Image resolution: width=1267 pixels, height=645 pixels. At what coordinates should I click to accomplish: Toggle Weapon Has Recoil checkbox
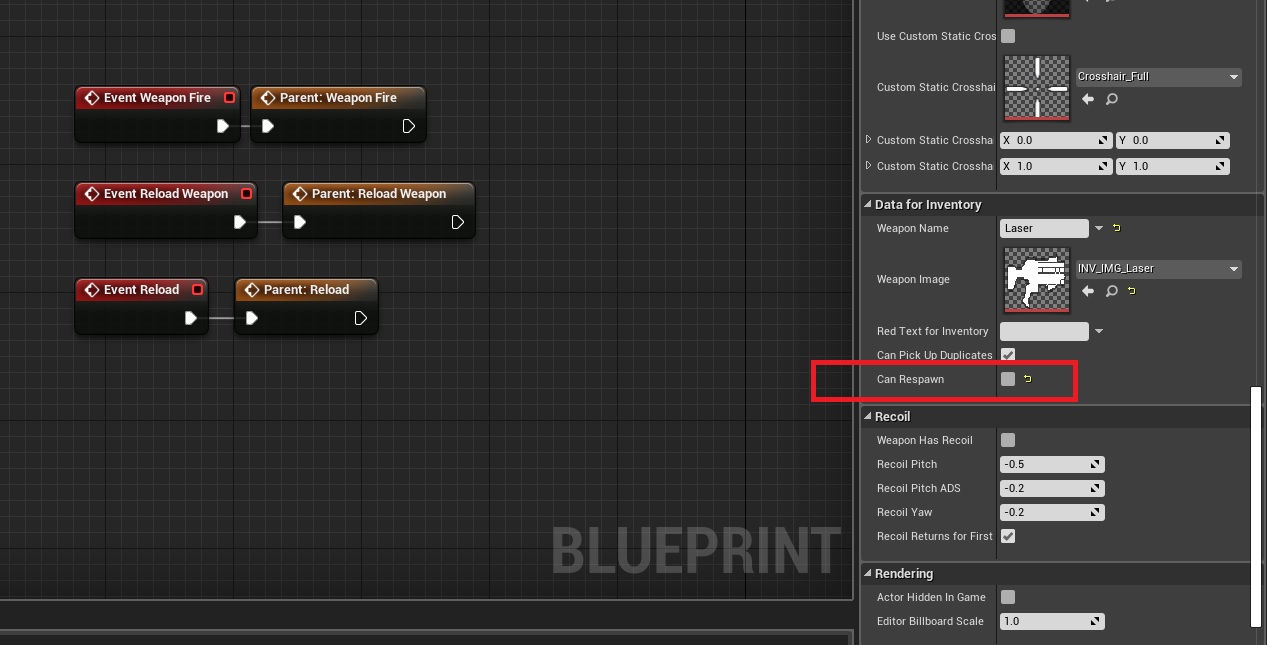[1008, 440]
